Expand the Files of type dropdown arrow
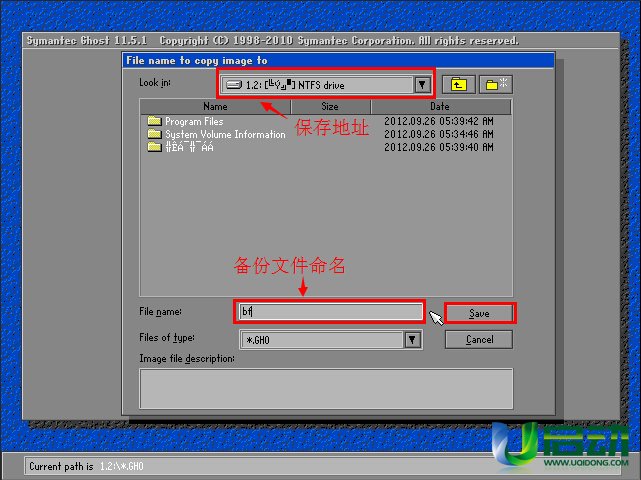 [x=412, y=340]
